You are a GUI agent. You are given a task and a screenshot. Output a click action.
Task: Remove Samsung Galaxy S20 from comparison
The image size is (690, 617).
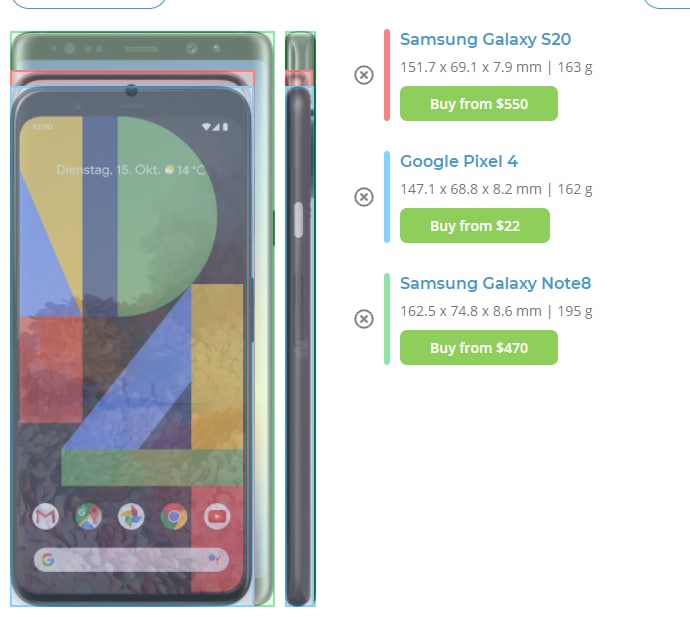[x=364, y=75]
